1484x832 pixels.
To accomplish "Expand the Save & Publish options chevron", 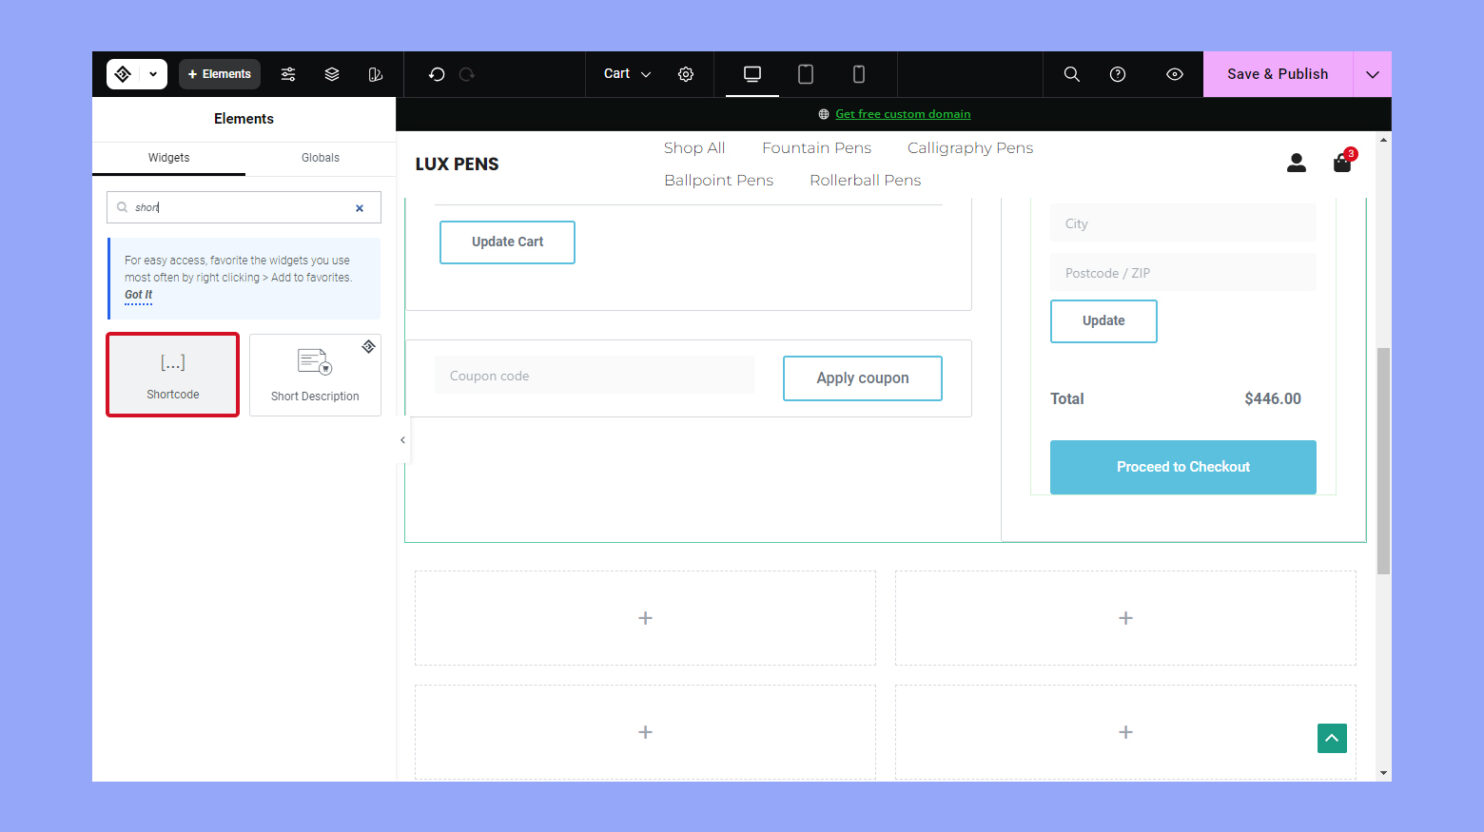I will click(x=1372, y=73).
